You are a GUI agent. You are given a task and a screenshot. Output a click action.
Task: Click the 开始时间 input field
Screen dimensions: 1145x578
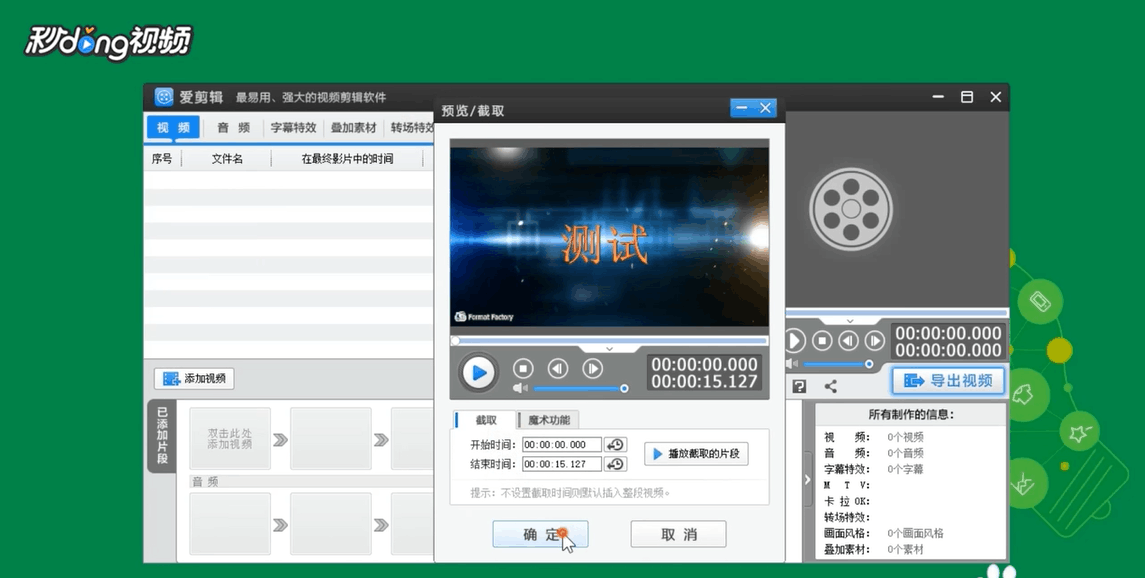point(562,444)
